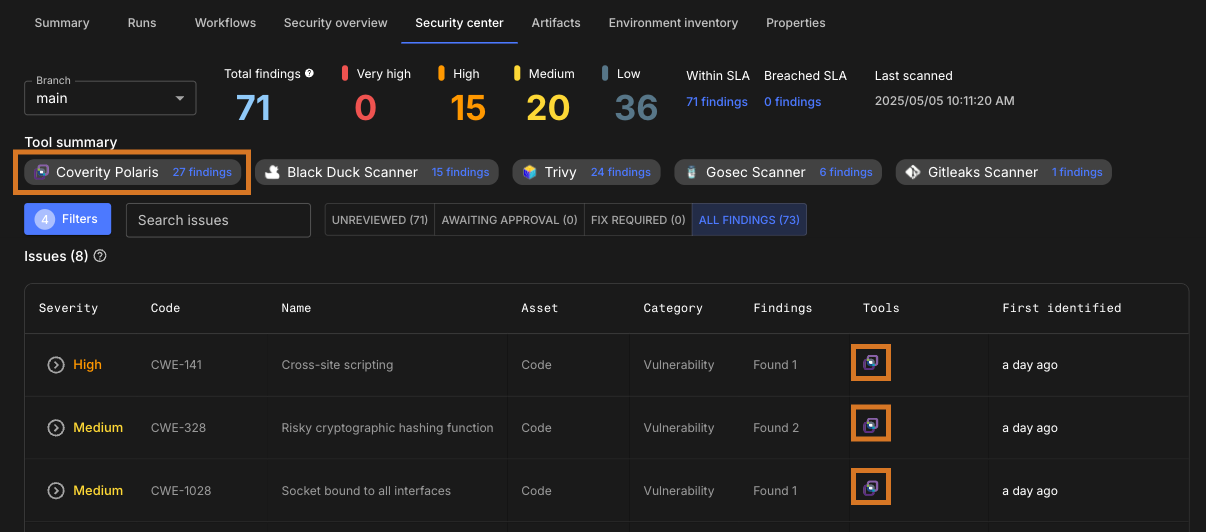Click the Gitleaks Scanner 1 findings link
The height and width of the screenshot is (532, 1206).
1077,172
